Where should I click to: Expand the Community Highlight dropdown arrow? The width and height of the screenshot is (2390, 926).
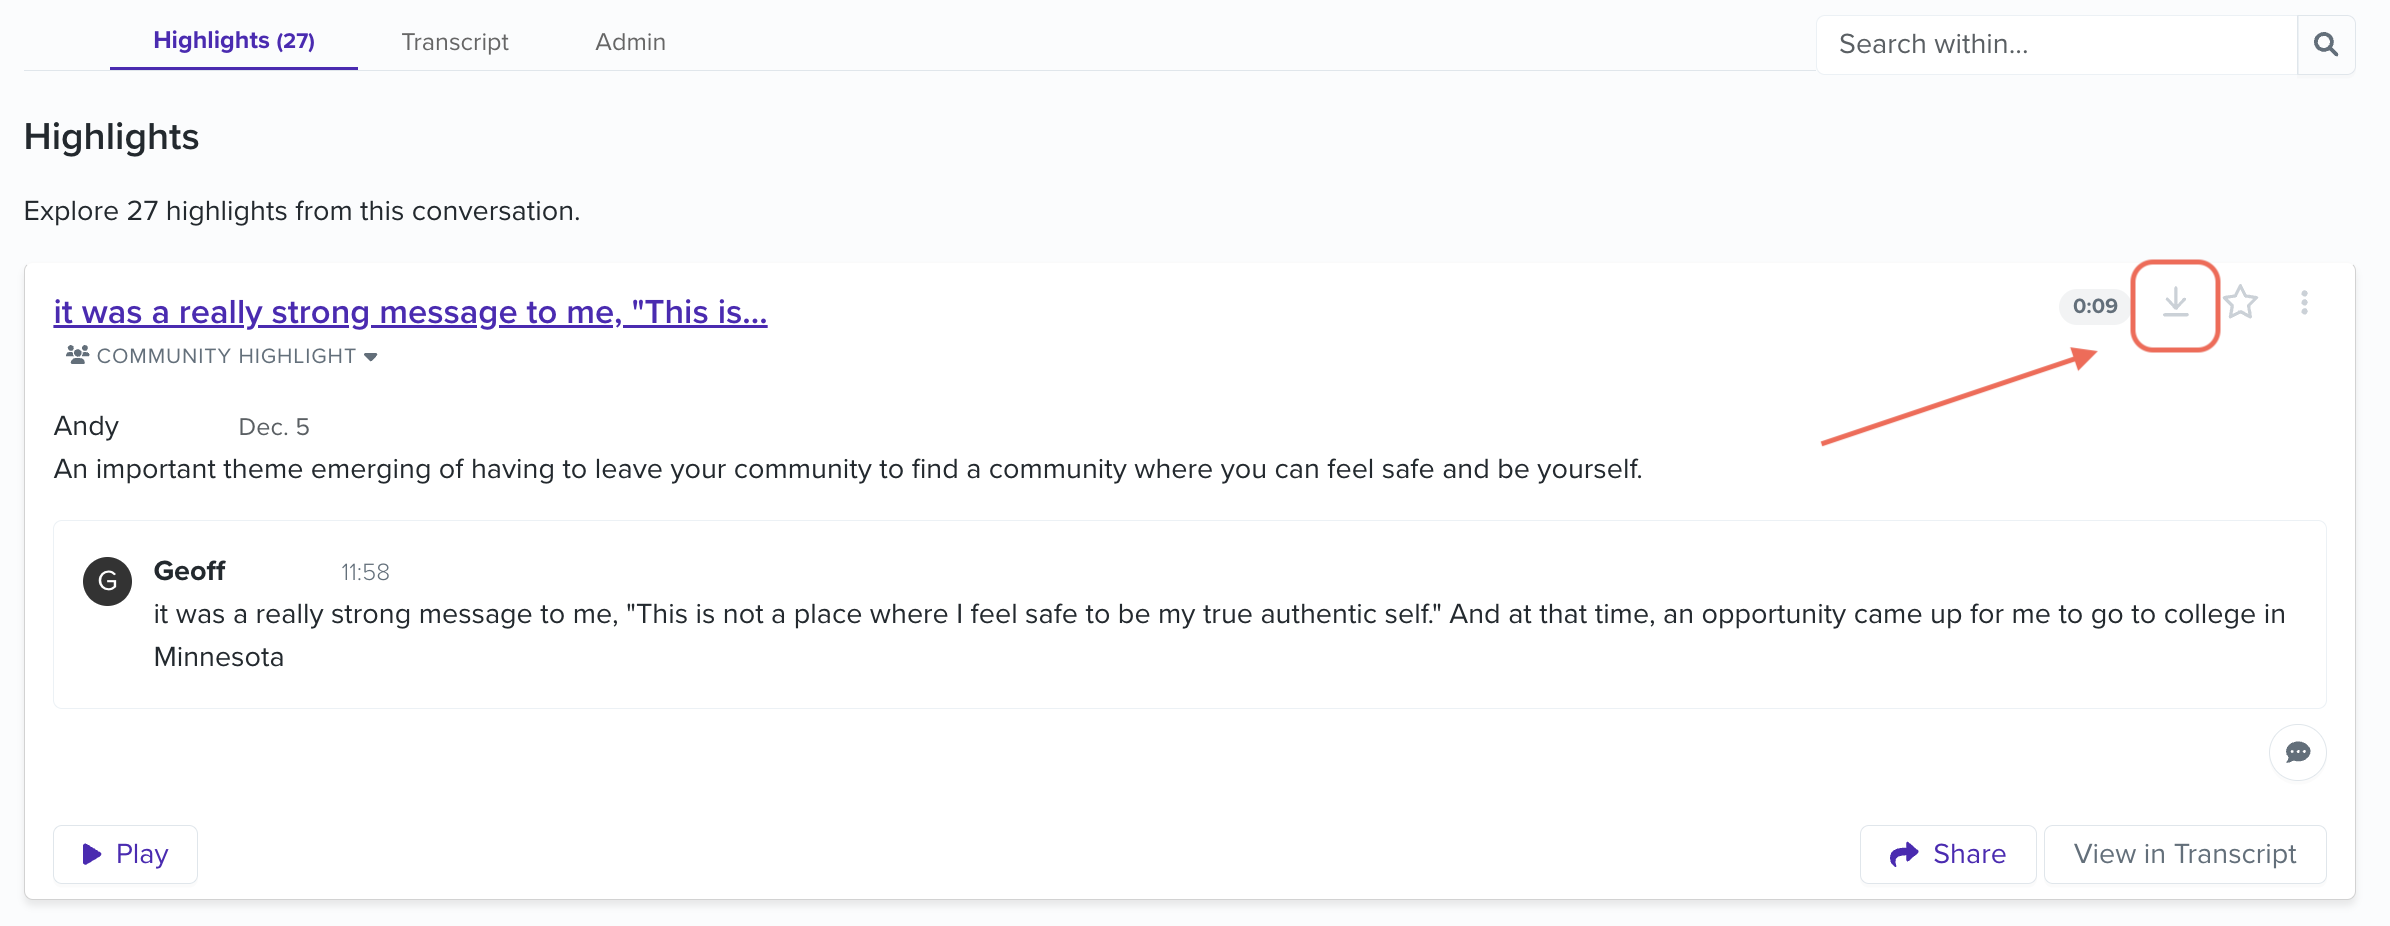[x=371, y=357]
